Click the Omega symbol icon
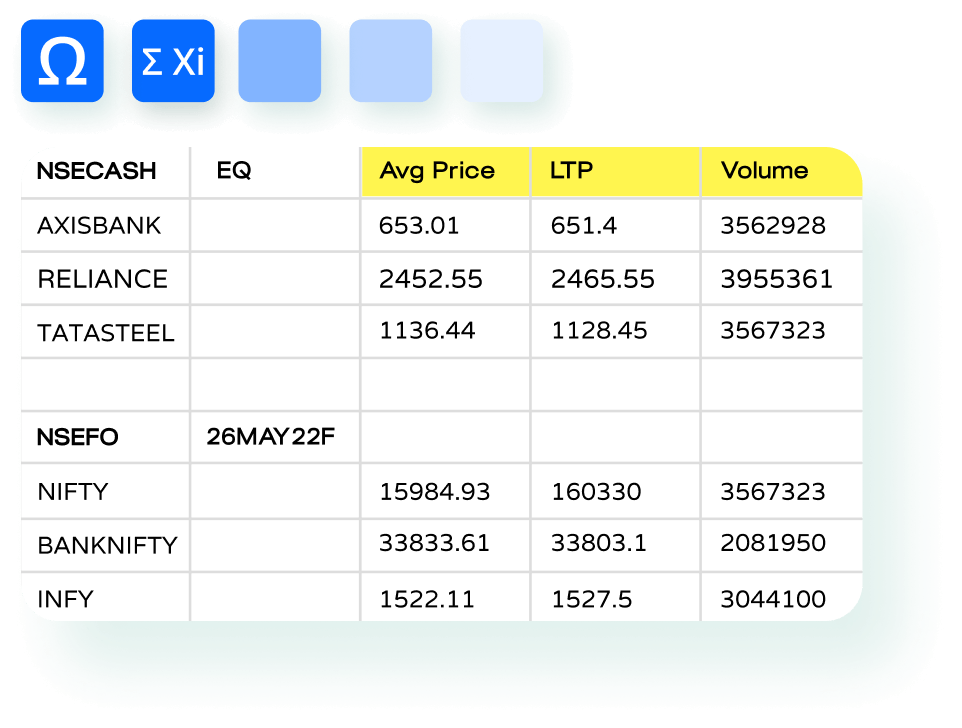Viewport: 962px width, 728px height. coord(62,62)
